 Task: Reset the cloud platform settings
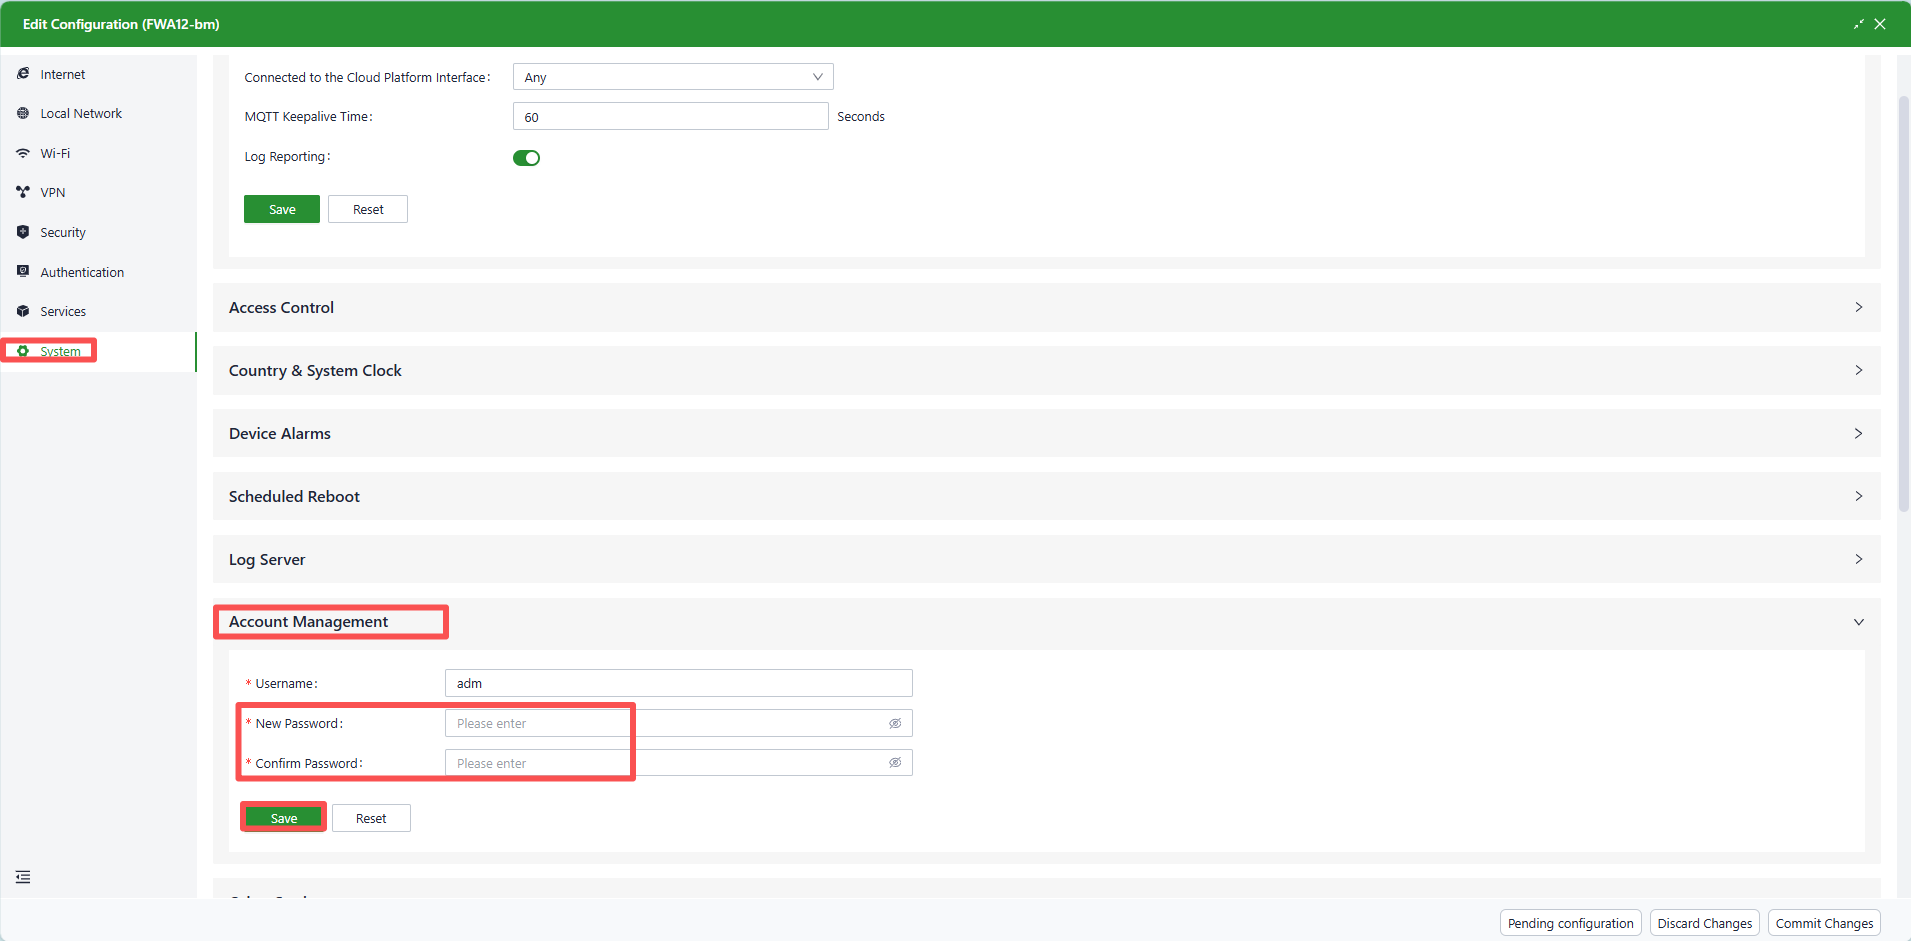point(368,209)
